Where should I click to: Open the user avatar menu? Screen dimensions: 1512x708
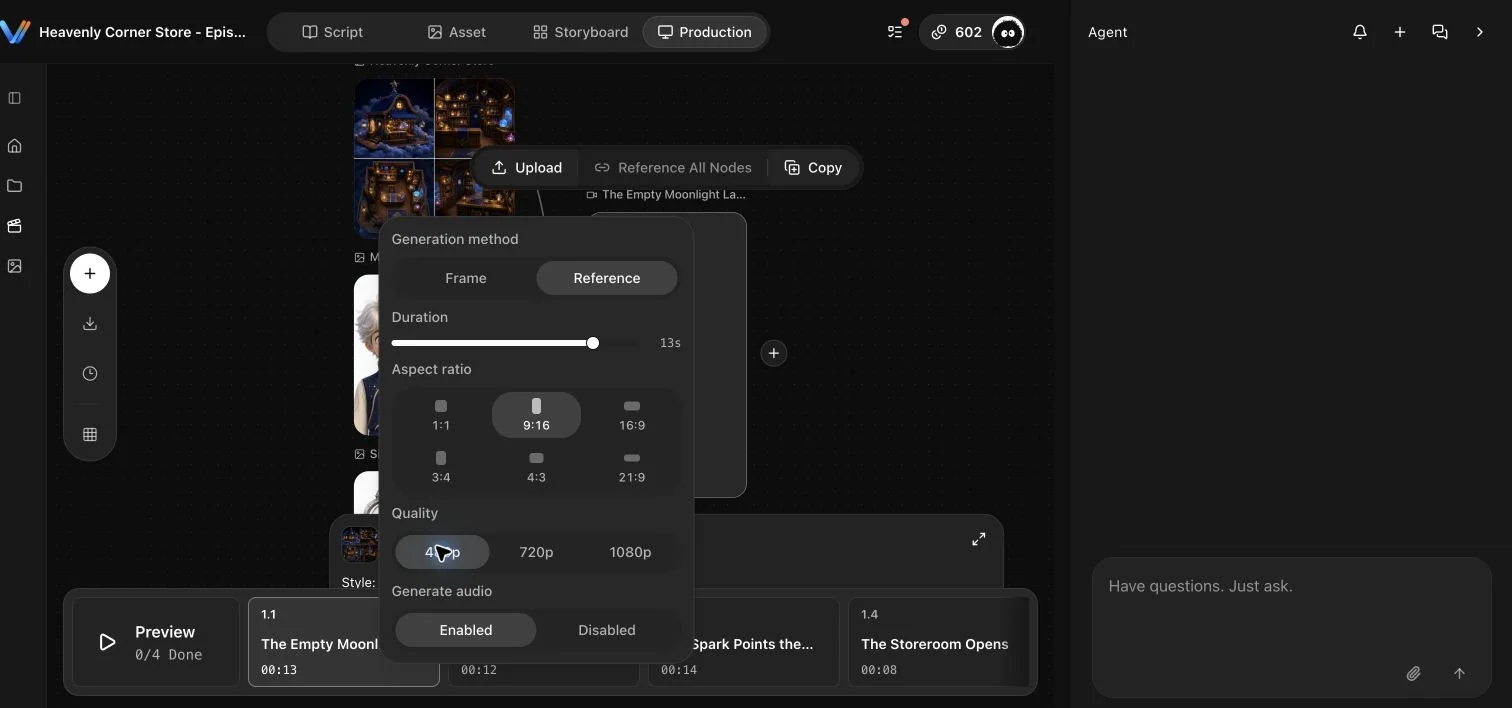1008,32
